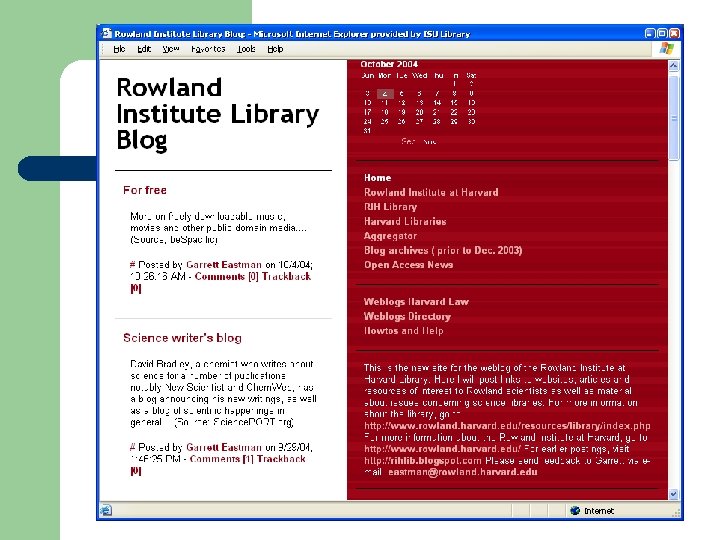Open the File menu
Screen dimensions: 720x540
(x=119, y=49)
